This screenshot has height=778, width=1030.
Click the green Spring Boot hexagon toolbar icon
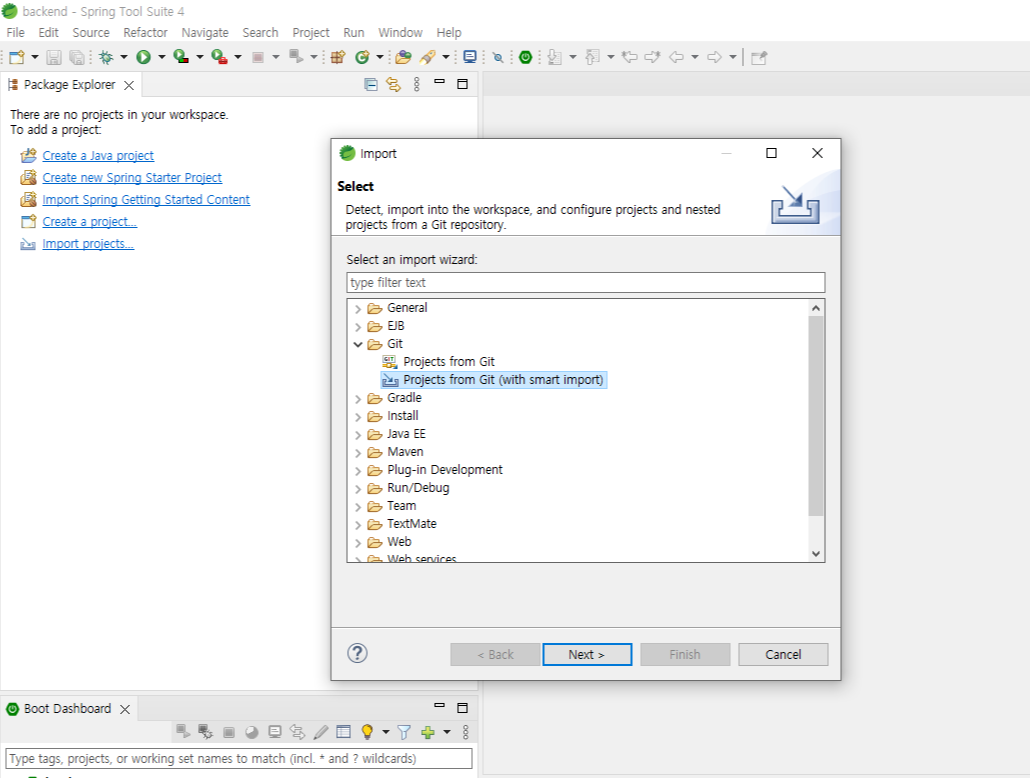(526, 57)
